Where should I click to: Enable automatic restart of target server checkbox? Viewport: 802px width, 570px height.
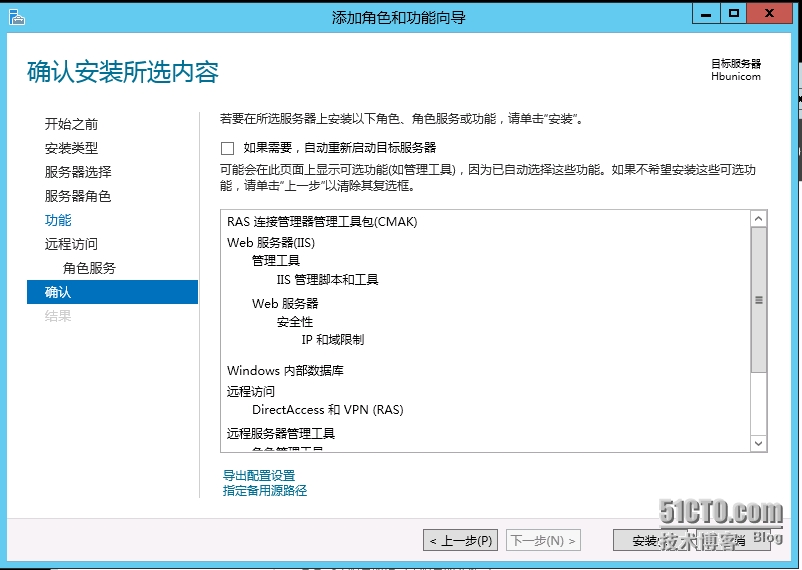(x=228, y=148)
